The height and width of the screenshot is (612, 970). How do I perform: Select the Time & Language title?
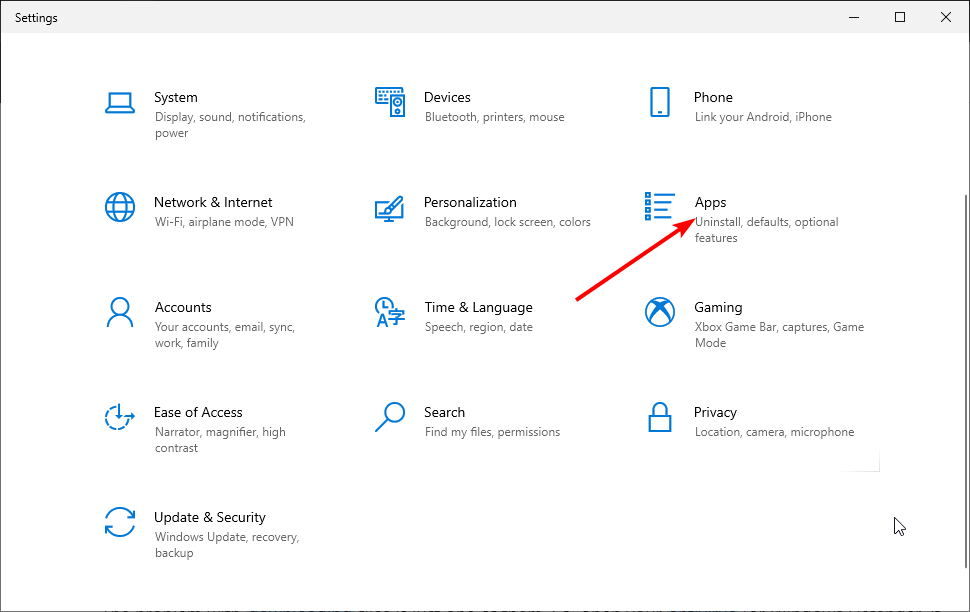pos(479,308)
